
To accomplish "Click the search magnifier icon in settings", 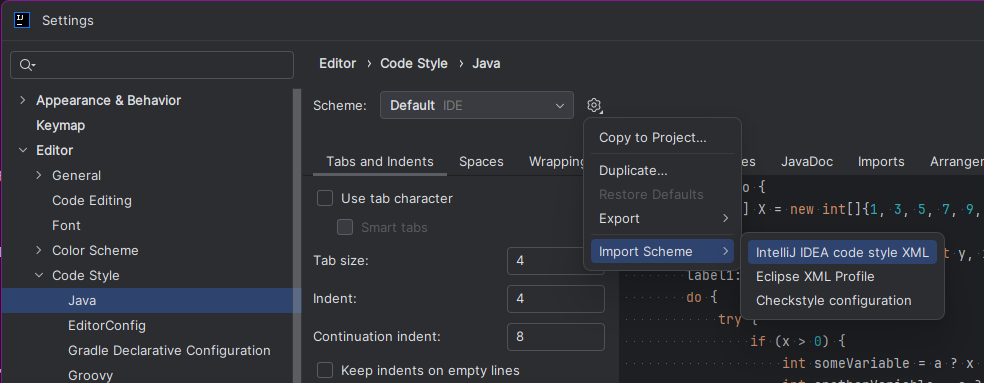I will (x=27, y=65).
